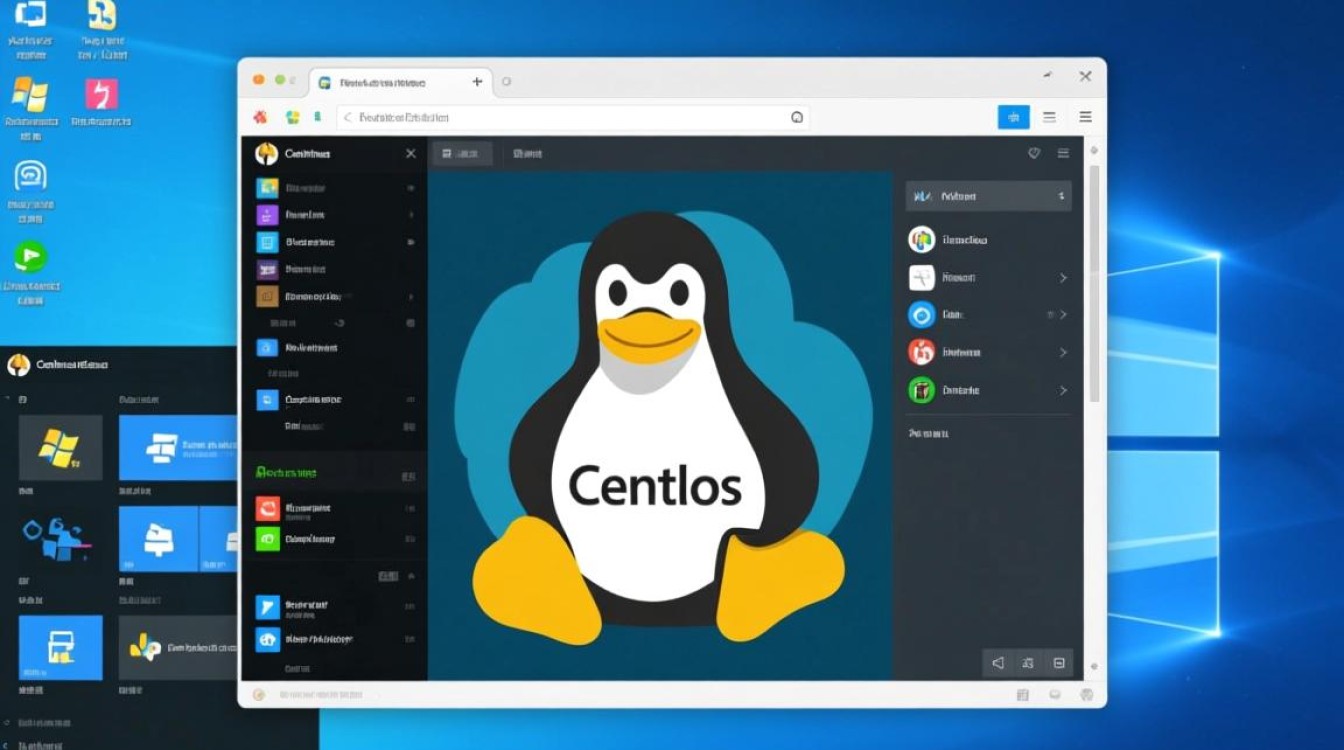Open the Windows flag desktop shortcut
The width and height of the screenshot is (1344, 750).
pyautogui.click(x=30, y=95)
